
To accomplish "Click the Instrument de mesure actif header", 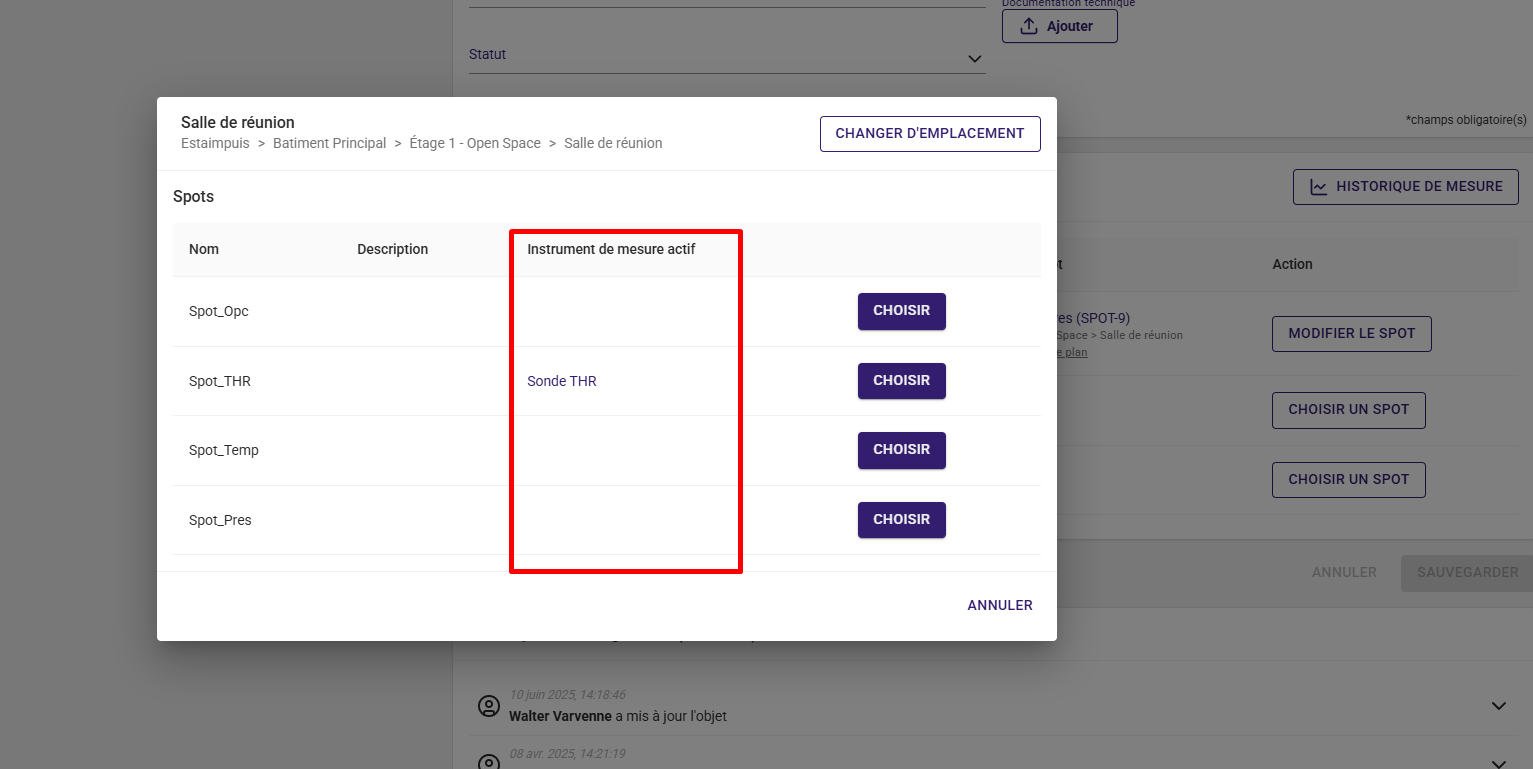I will pos(611,249).
